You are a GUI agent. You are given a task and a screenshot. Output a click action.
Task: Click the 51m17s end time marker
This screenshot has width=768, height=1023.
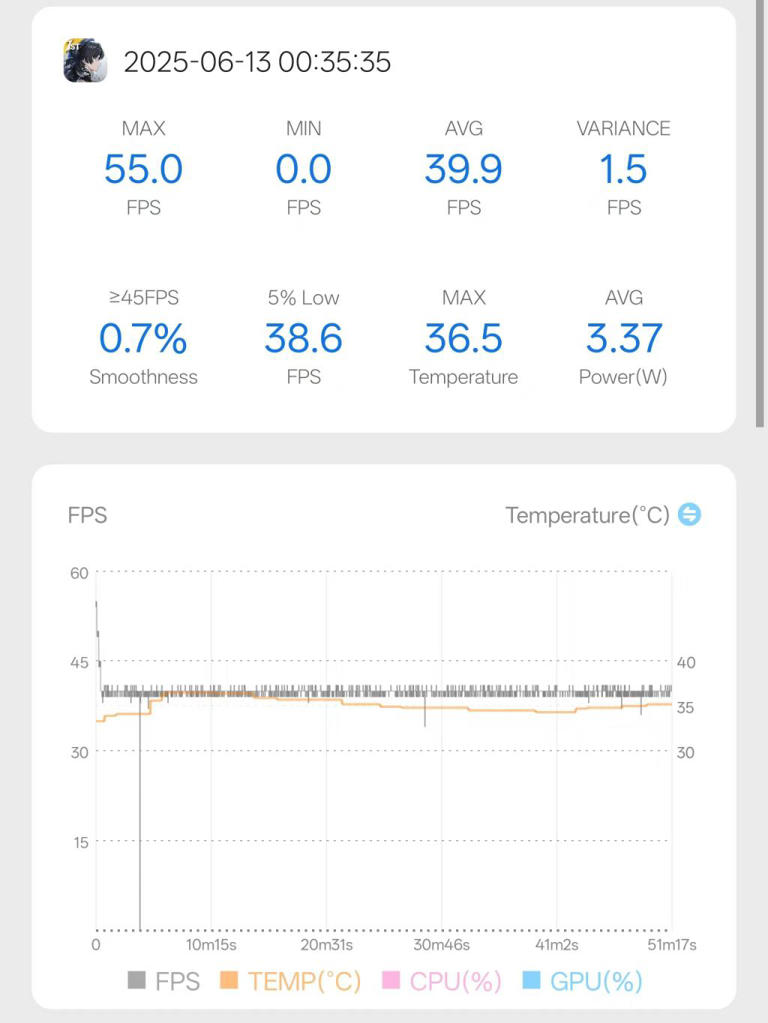(x=671, y=945)
